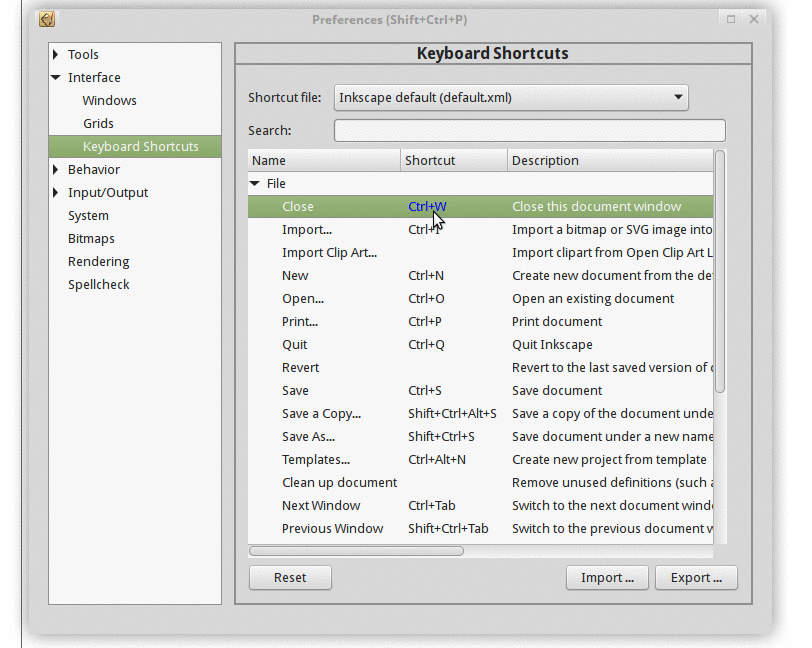Click the horizontal scrollbar under shortcut list

coord(356,551)
